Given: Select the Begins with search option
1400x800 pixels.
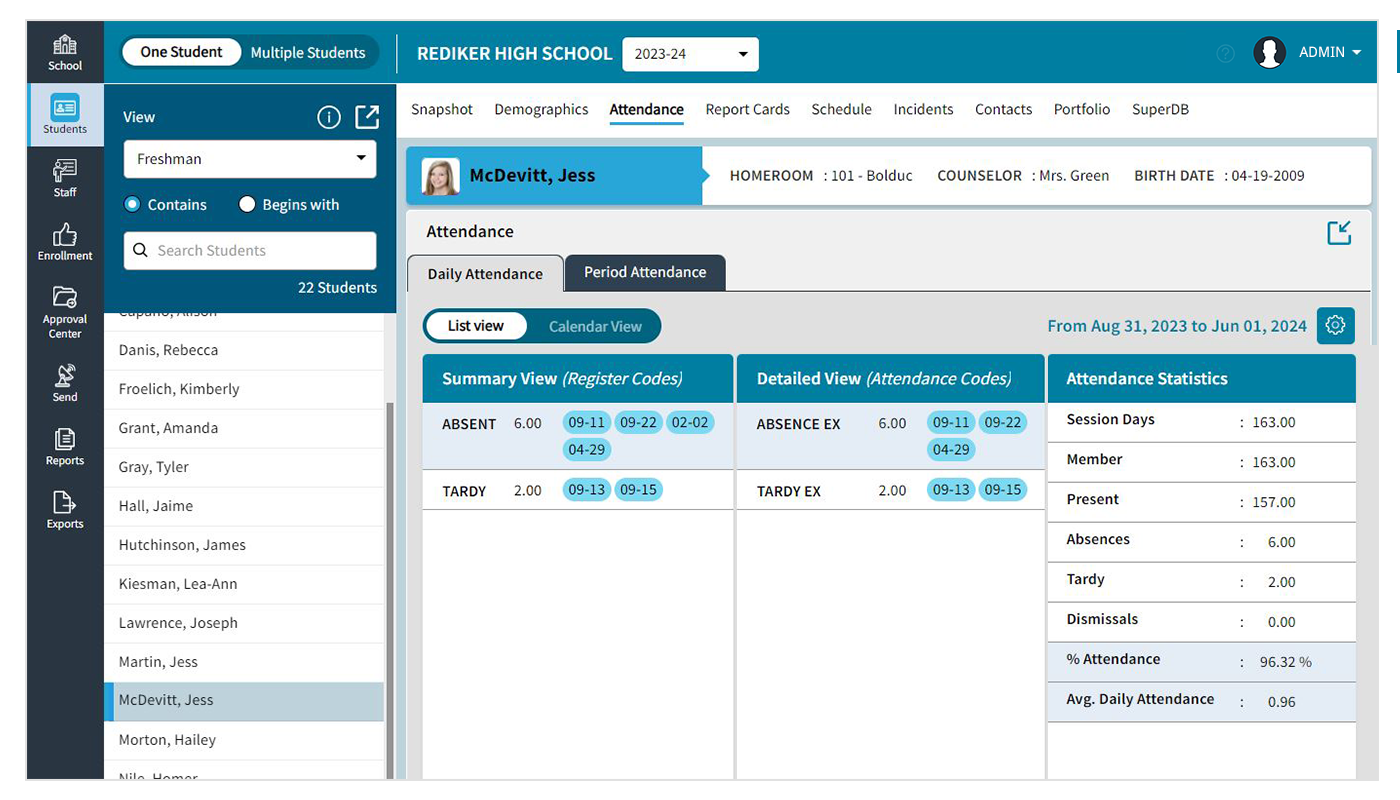Looking at the screenshot, I should coord(246,204).
